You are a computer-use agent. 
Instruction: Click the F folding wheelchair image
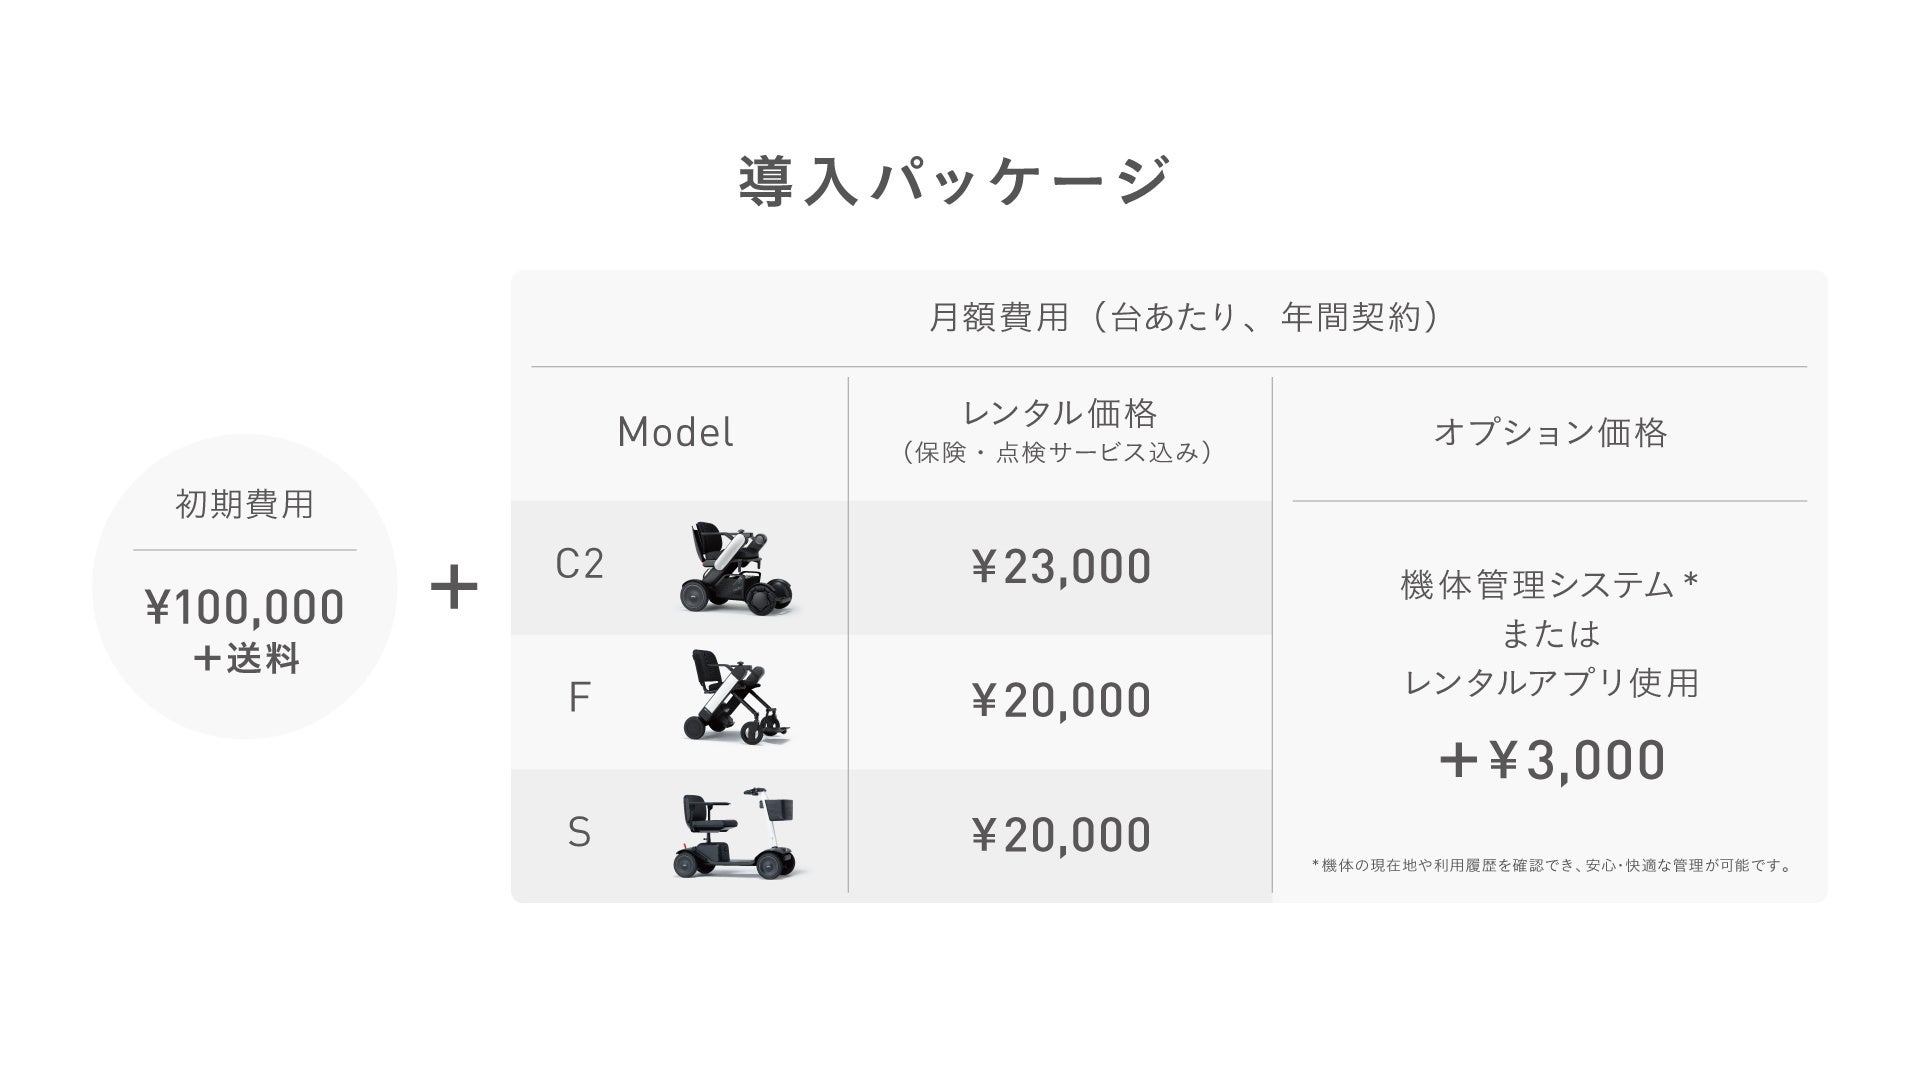(x=738, y=697)
